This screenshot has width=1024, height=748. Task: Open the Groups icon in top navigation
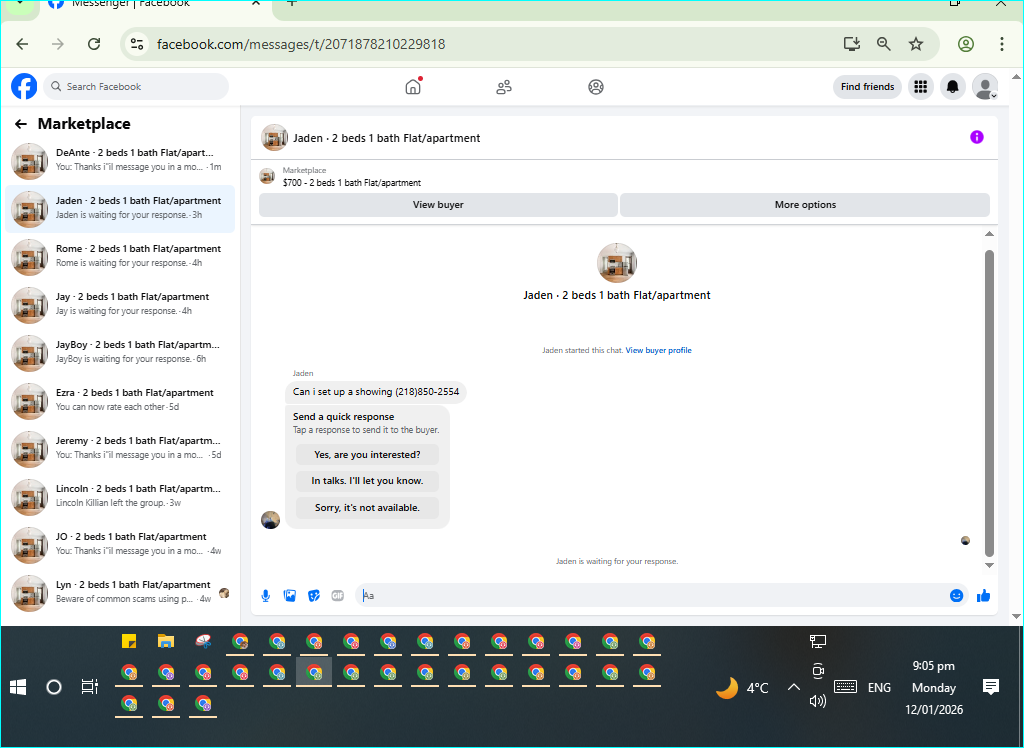click(596, 87)
